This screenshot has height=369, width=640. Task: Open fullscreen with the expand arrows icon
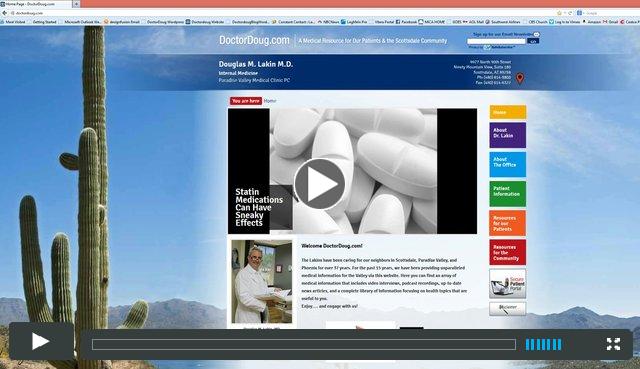[x=613, y=344]
